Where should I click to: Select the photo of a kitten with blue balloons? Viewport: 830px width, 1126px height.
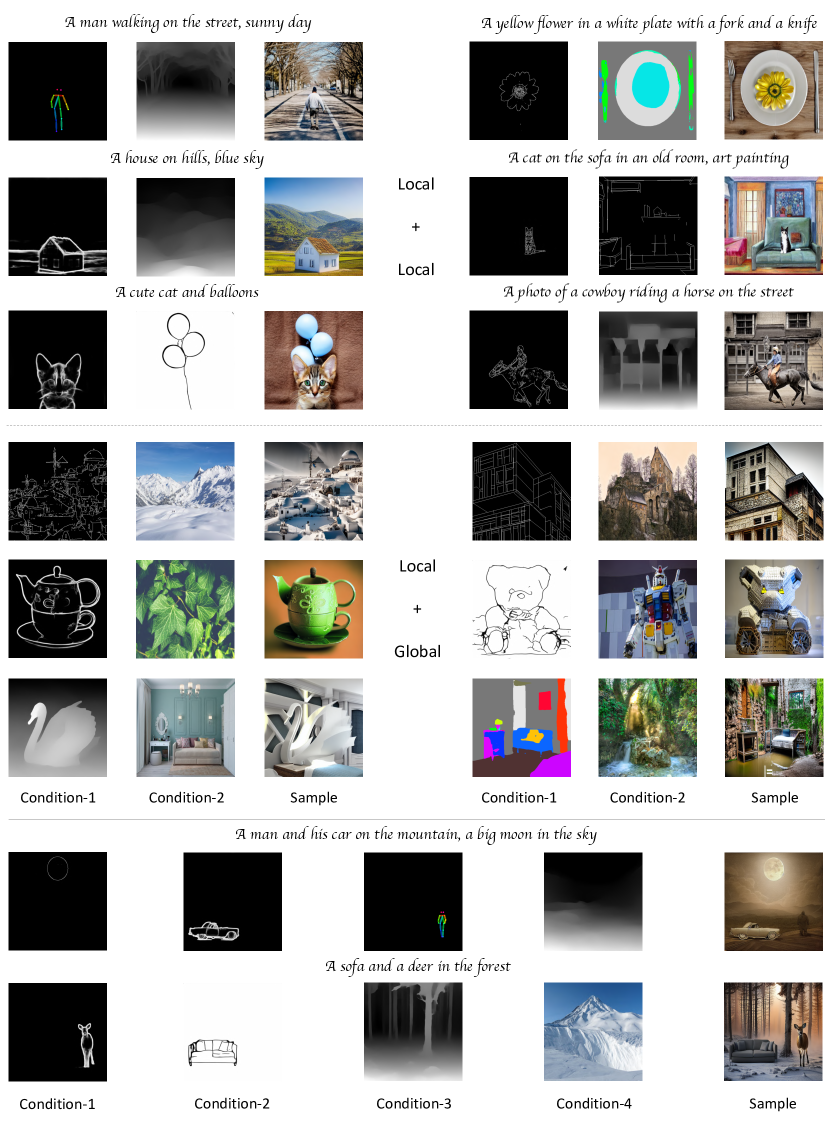[313, 360]
